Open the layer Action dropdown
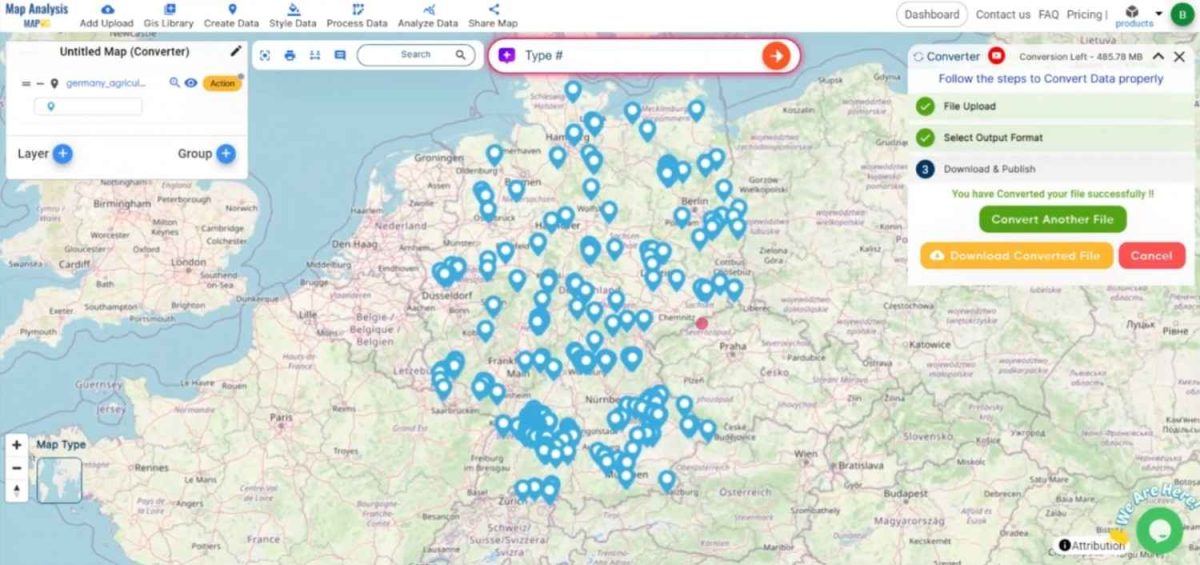 click(222, 83)
